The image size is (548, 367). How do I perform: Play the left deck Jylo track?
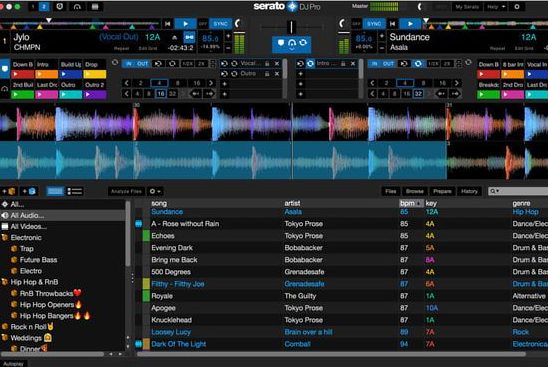pyautogui.click(x=185, y=24)
